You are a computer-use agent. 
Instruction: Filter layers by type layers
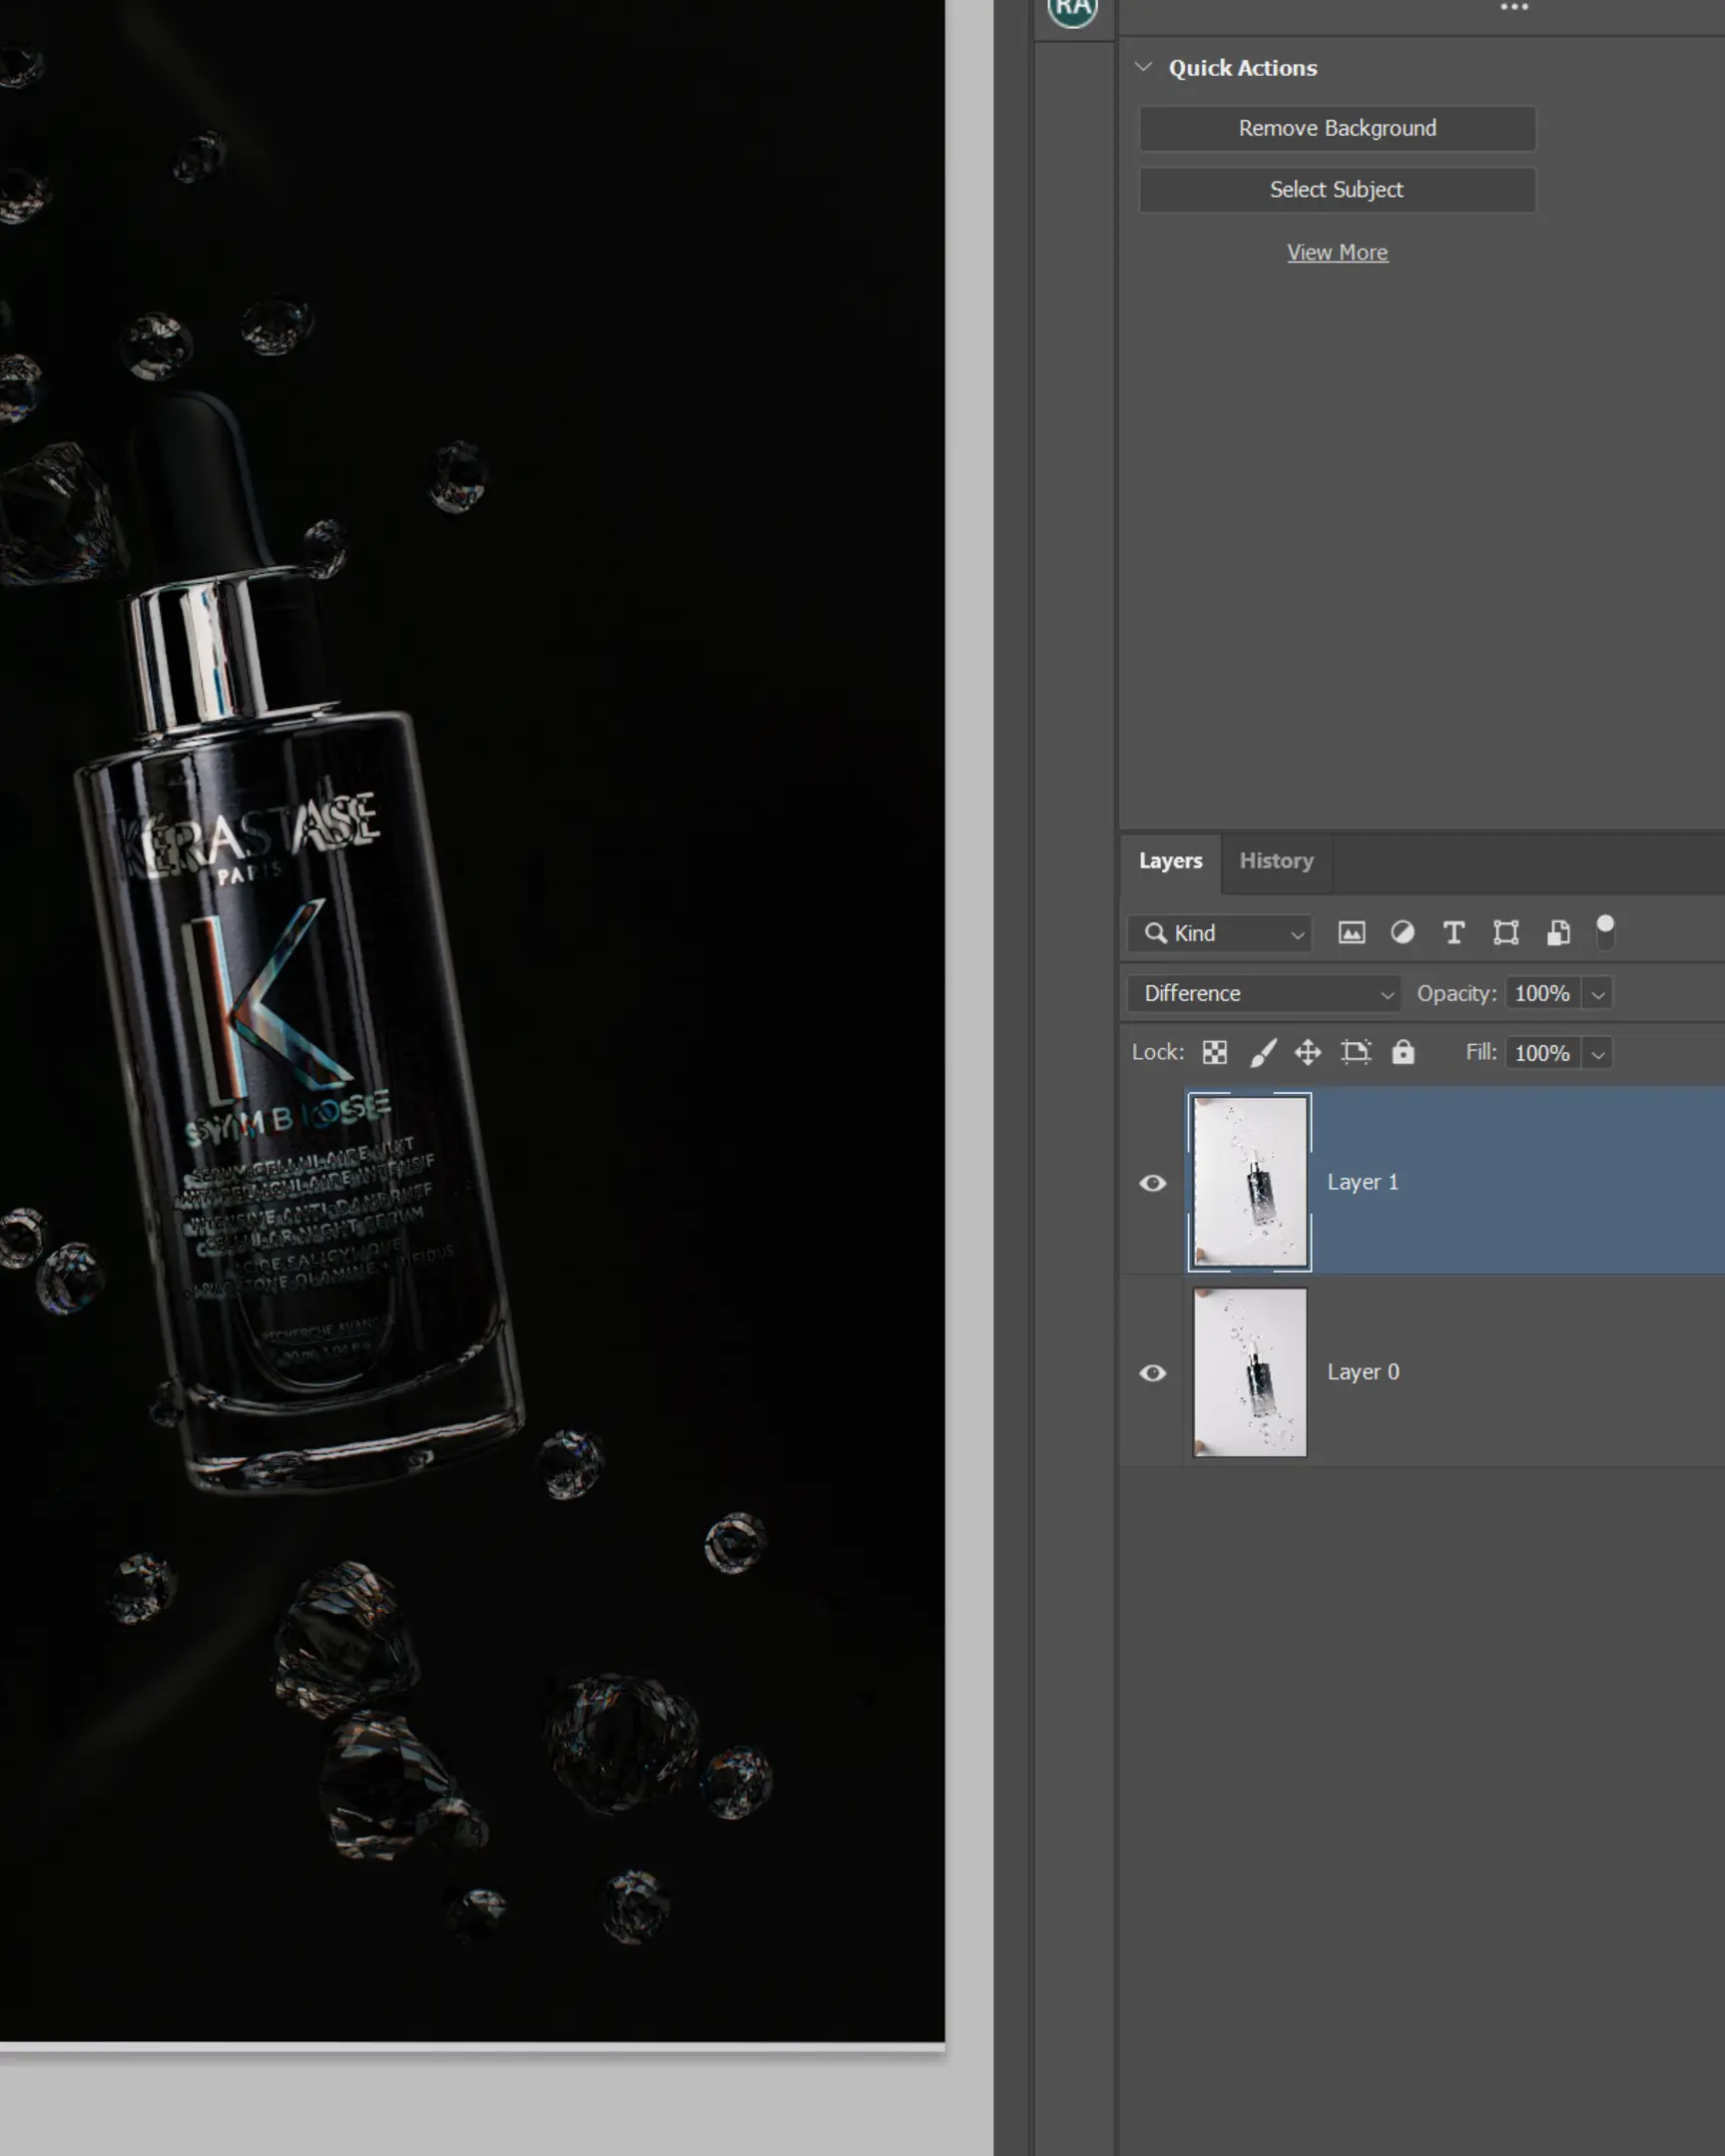tap(1454, 933)
